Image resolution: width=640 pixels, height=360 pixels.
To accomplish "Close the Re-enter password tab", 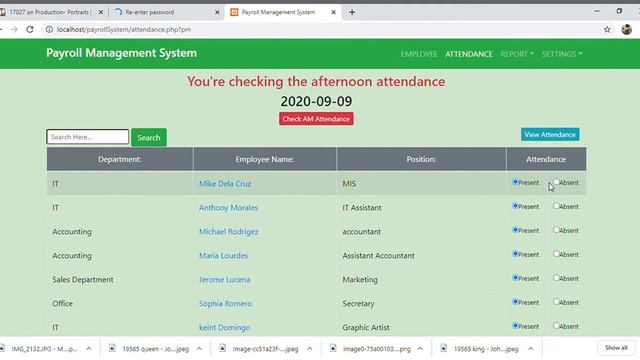I will 217,12.
